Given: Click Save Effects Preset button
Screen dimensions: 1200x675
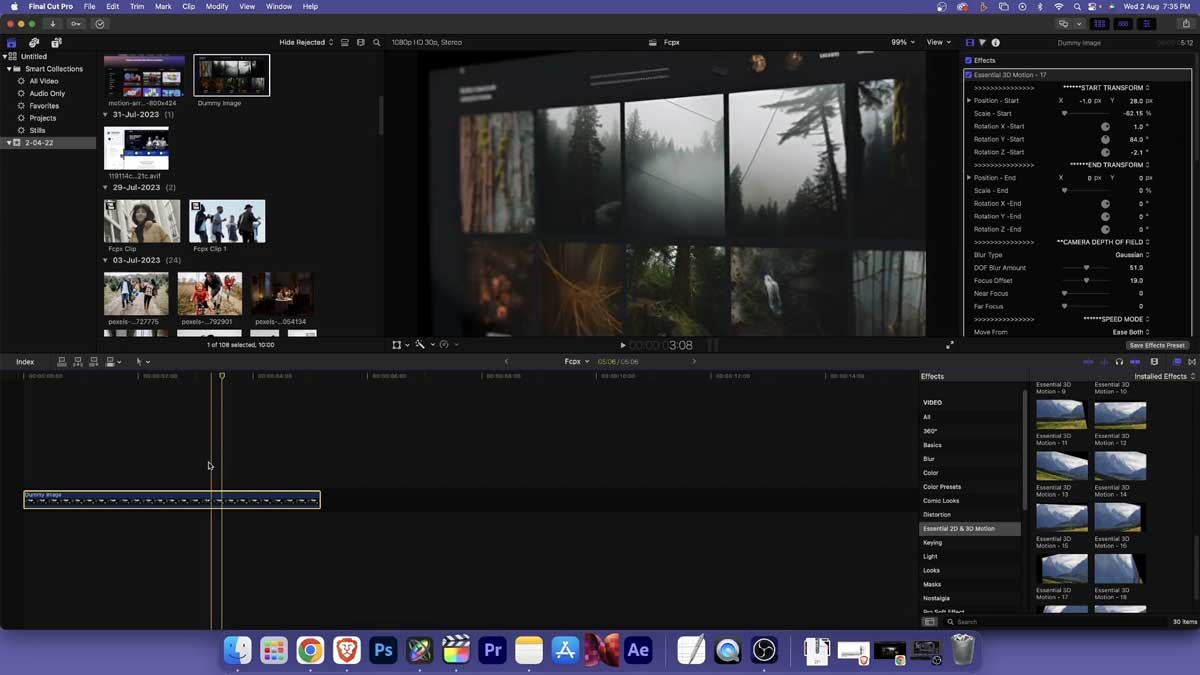Looking at the screenshot, I should pyautogui.click(x=1157, y=345).
